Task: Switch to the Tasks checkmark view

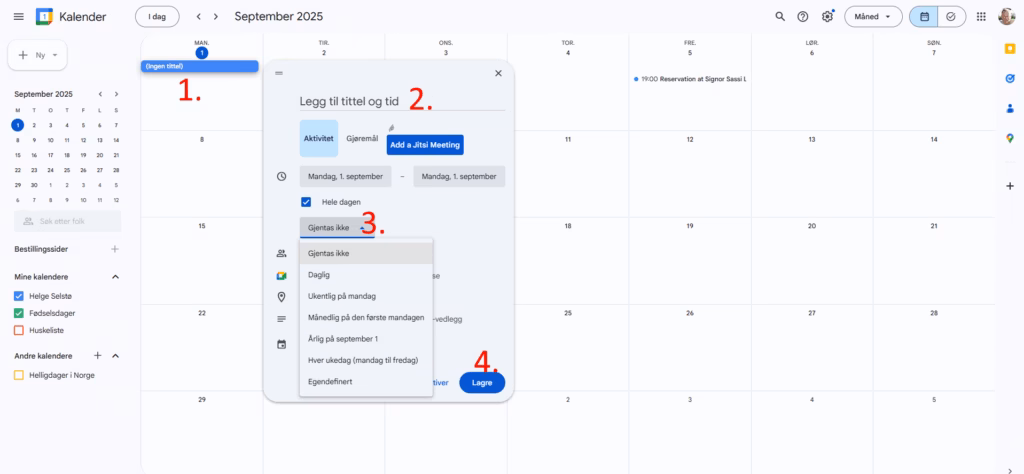Action: point(951,17)
